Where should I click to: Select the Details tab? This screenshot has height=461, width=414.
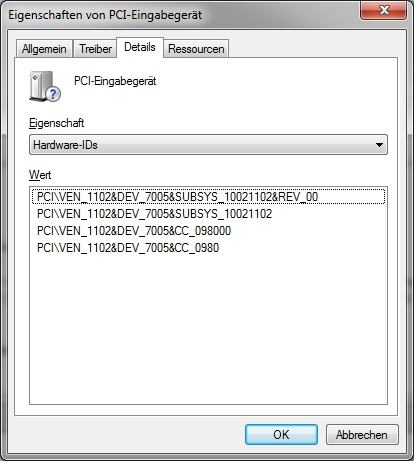pyautogui.click(x=140, y=47)
